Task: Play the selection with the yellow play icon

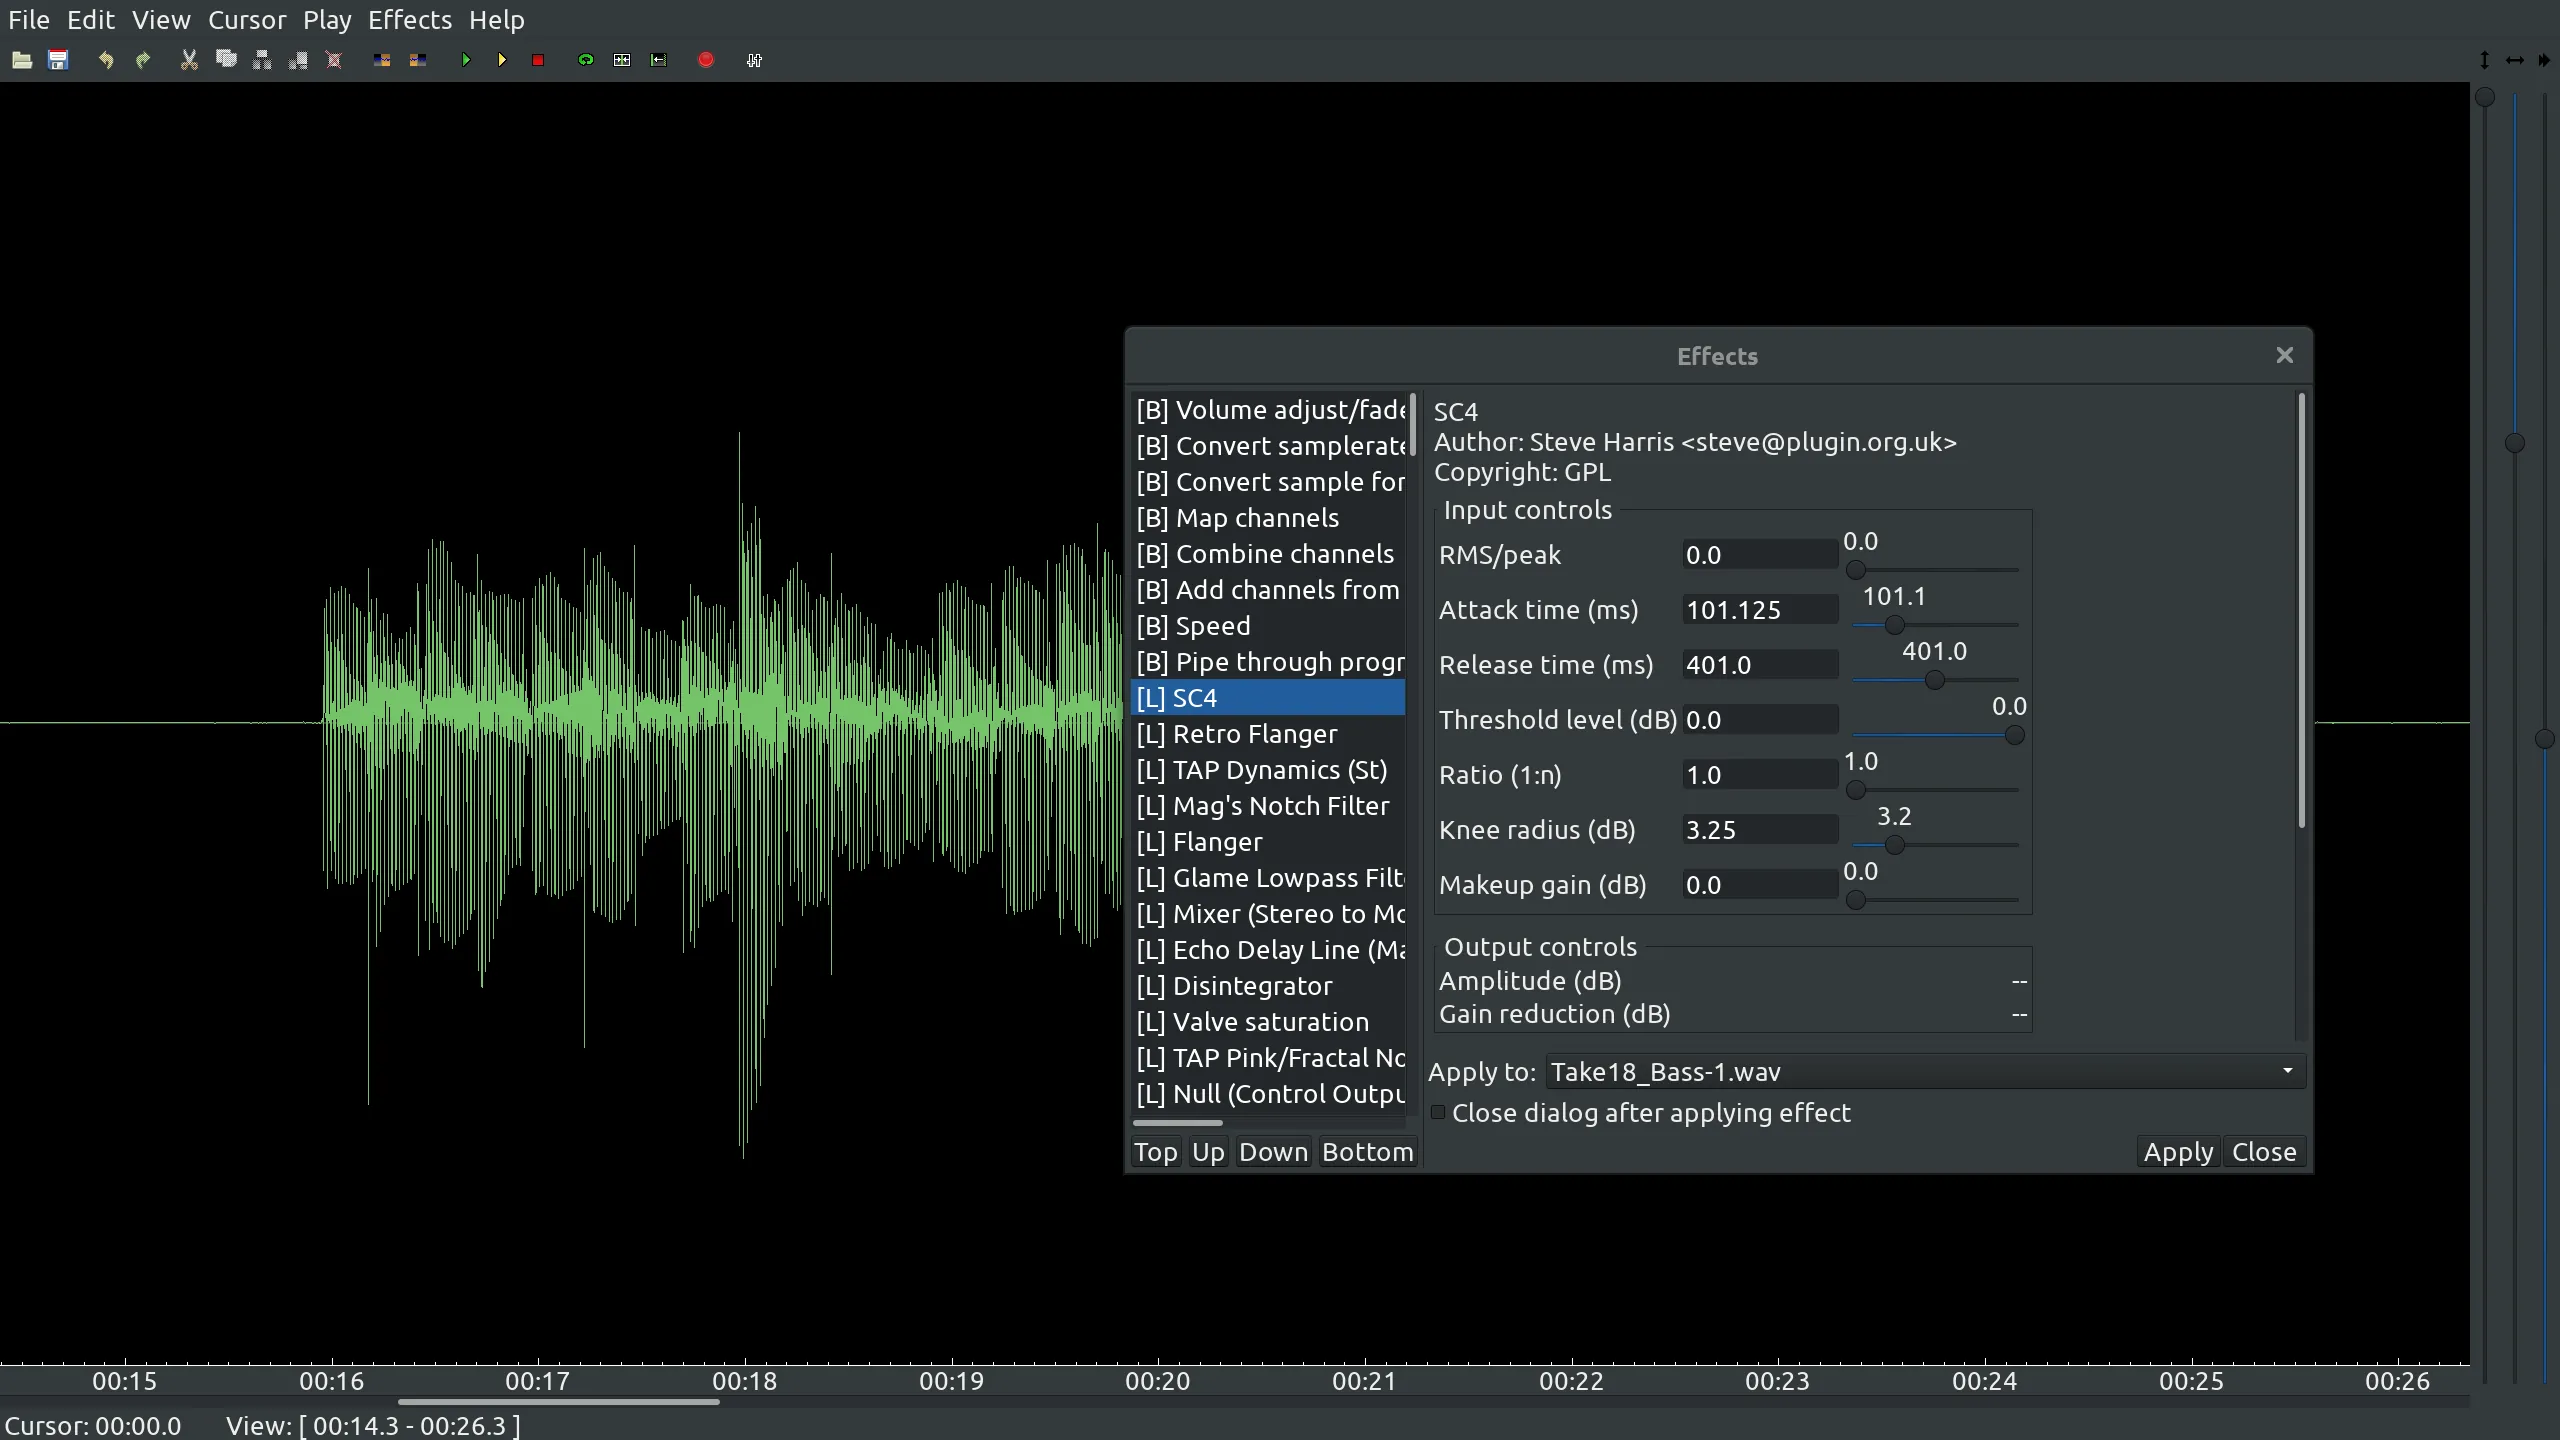Action: pyautogui.click(x=502, y=60)
